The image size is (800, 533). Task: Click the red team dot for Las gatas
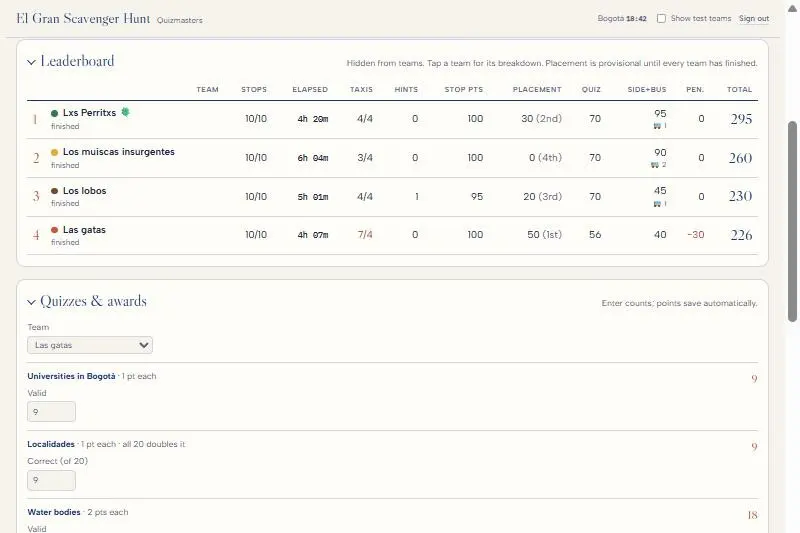point(55,230)
